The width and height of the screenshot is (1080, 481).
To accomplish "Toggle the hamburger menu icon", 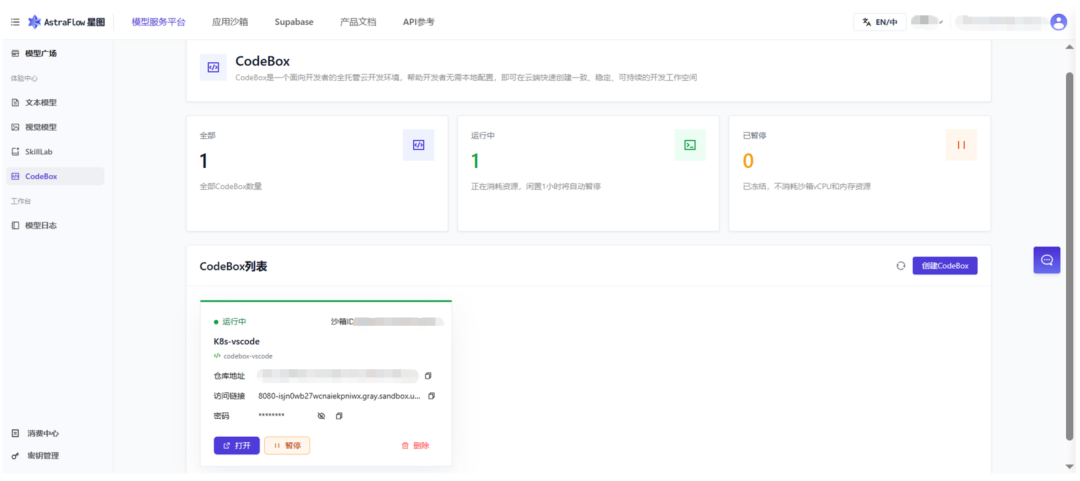I will [x=15, y=22].
